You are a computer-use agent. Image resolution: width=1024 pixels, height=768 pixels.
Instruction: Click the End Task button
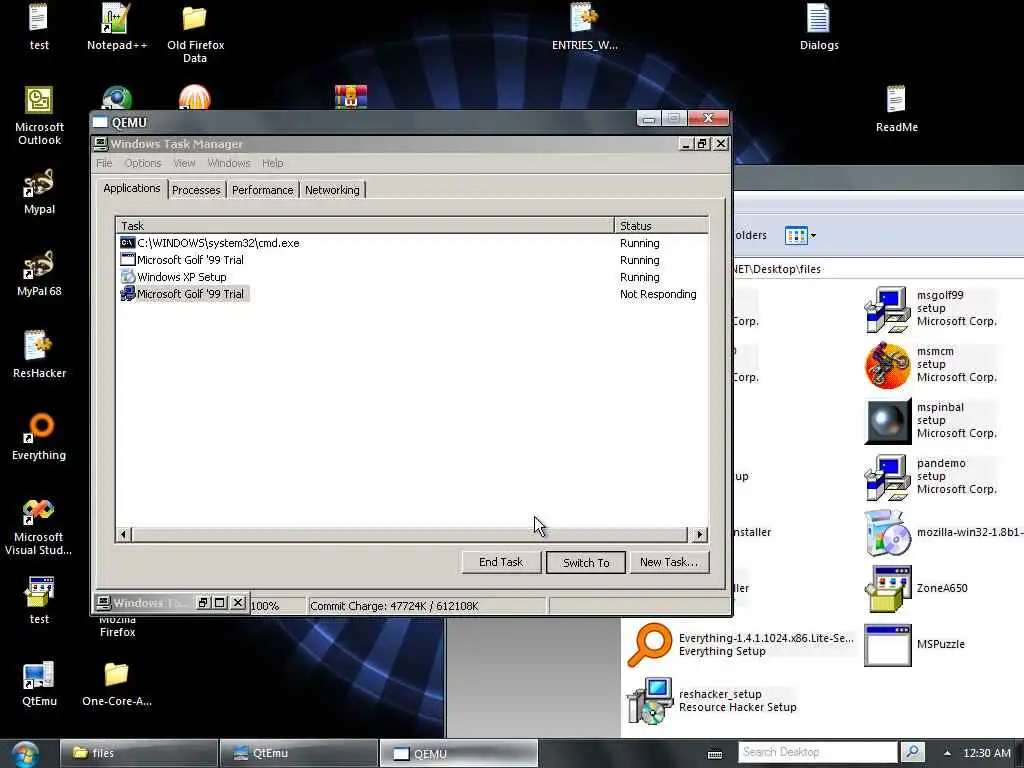pos(501,562)
